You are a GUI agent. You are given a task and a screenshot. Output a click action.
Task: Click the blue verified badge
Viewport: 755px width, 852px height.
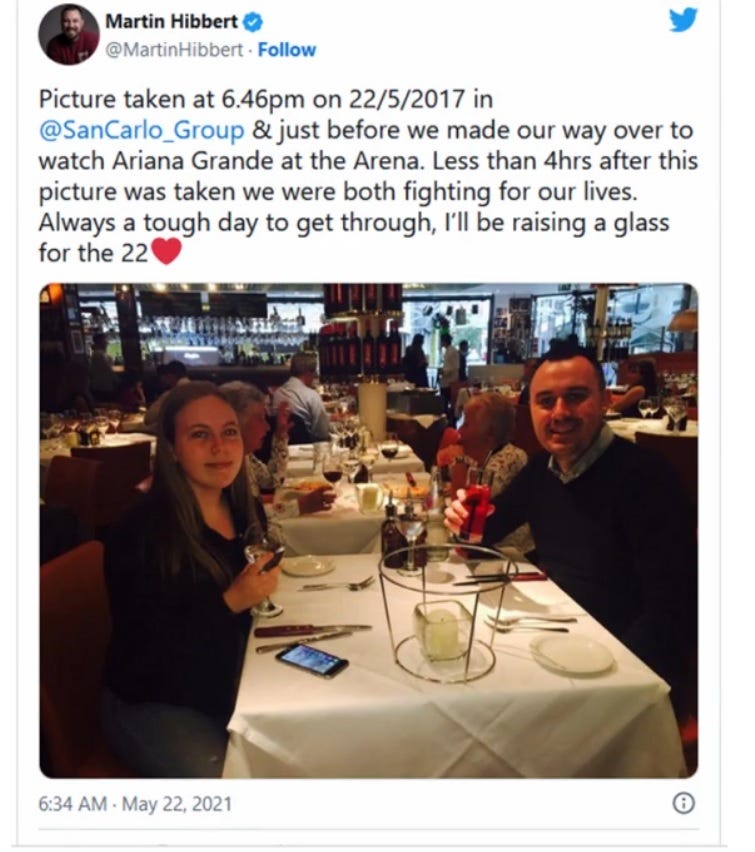(x=252, y=22)
